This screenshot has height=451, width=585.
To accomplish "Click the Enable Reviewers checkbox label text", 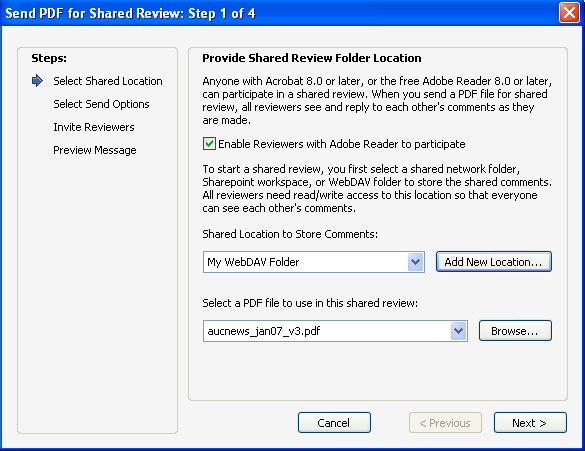I will point(341,144).
